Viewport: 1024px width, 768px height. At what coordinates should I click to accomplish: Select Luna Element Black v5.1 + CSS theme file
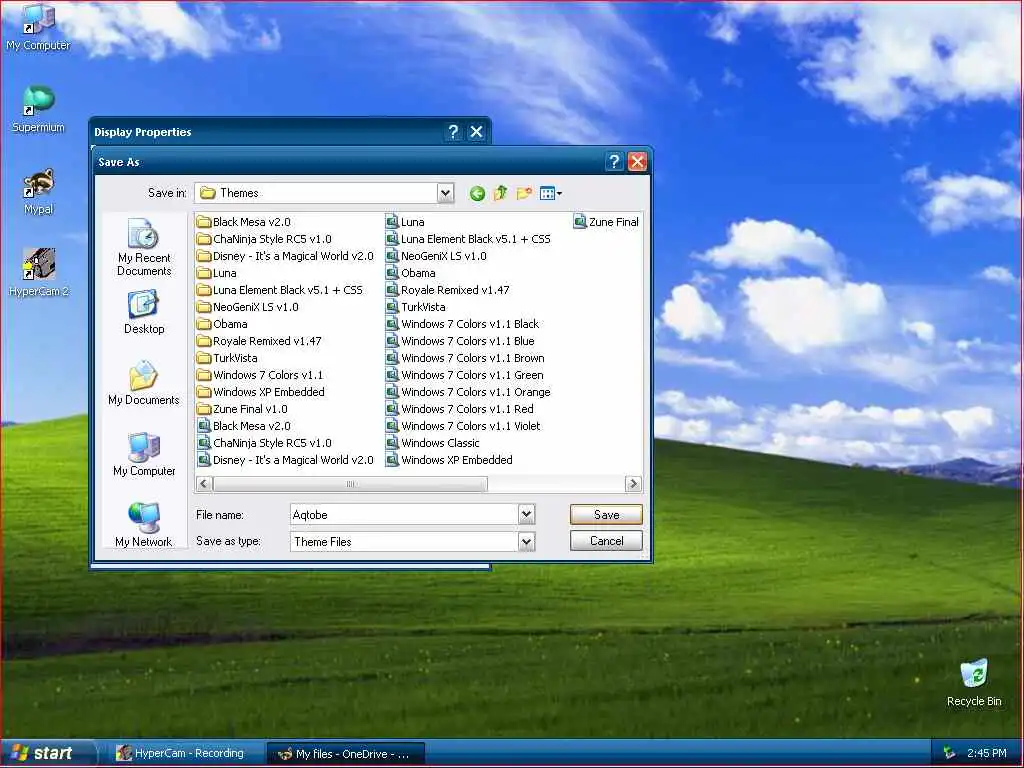[468, 239]
